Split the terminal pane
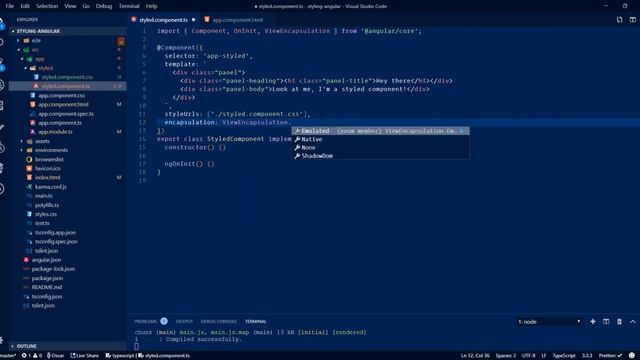Screen dimensions: 640x360 pyautogui.click(x=606, y=322)
